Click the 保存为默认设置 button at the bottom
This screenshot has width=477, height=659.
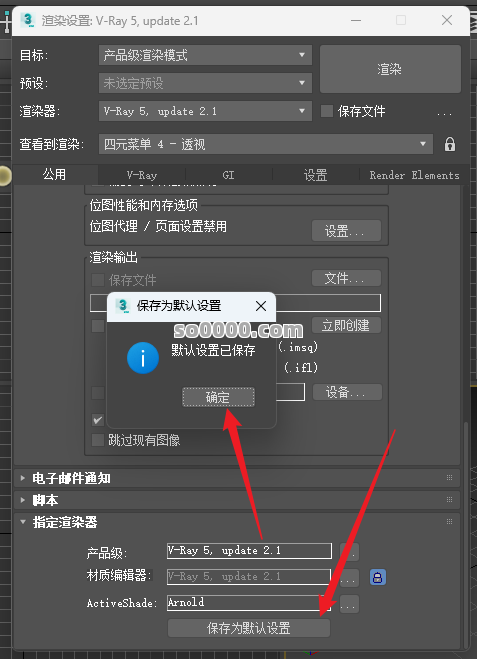[249, 628]
